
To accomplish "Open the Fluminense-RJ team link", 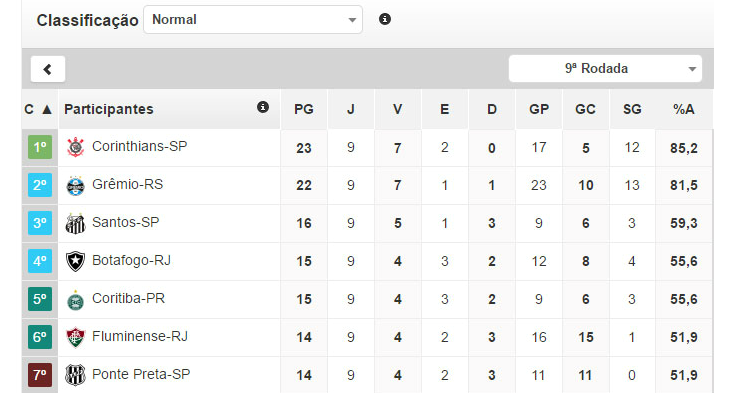I will [140, 336].
